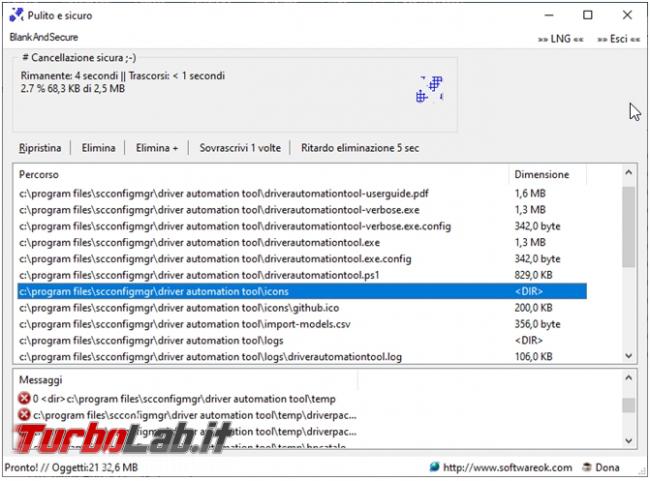Open the BlankAndSecure menu
The width and height of the screenshot is (650, 481).
click(x=44, y=37)
